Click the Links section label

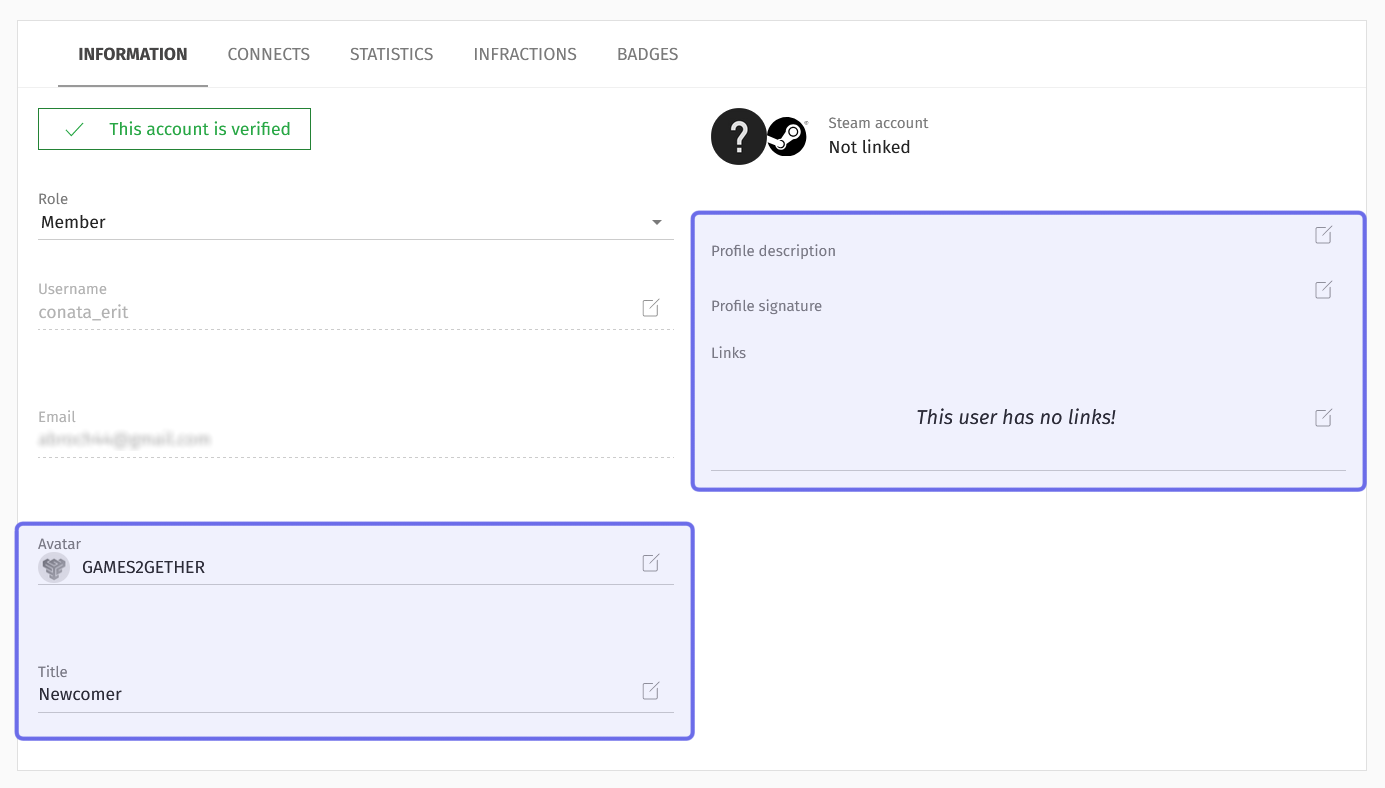point(728,353)
